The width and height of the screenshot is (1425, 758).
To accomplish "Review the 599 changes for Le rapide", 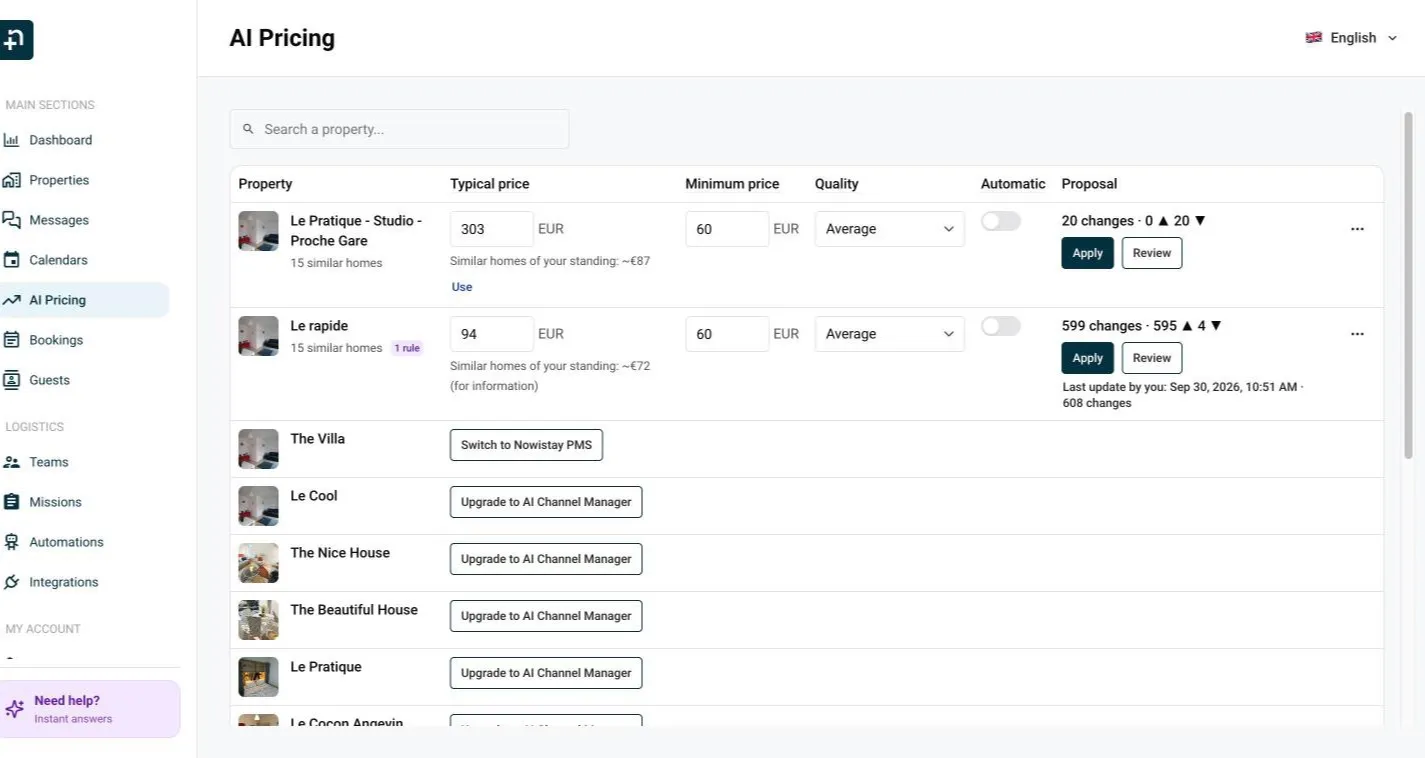I will [1152, 358].
